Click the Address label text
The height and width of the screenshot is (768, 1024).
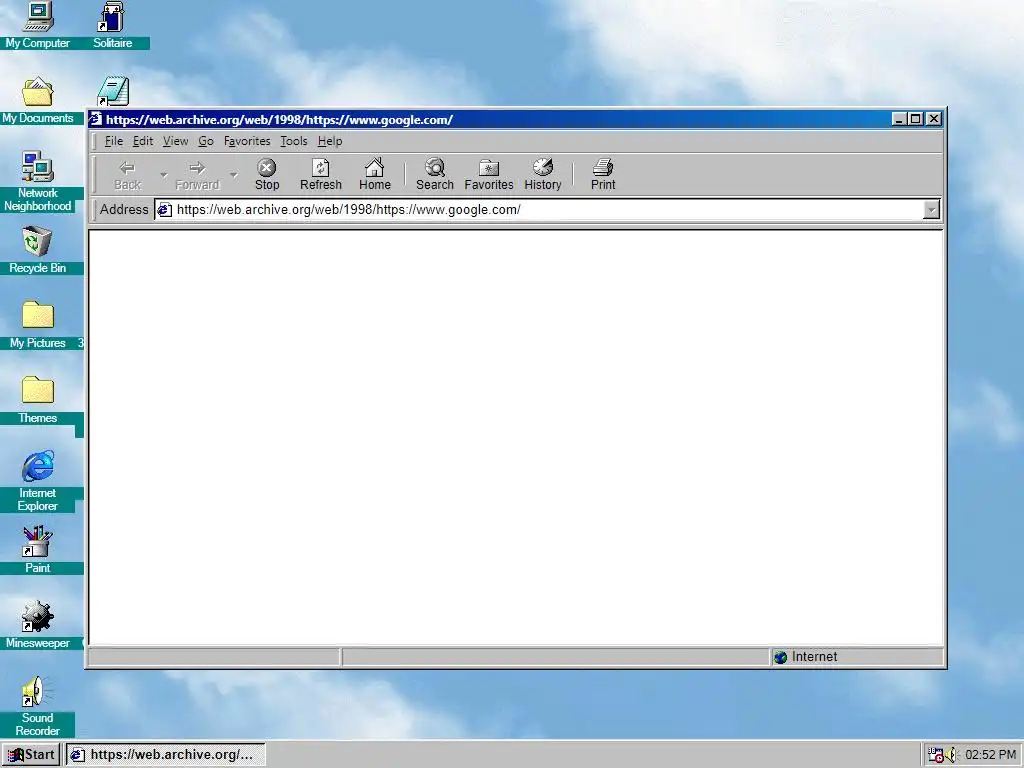124,210
